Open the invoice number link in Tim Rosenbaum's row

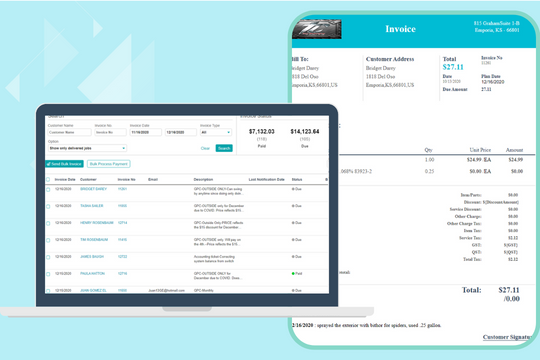point(122,240)
